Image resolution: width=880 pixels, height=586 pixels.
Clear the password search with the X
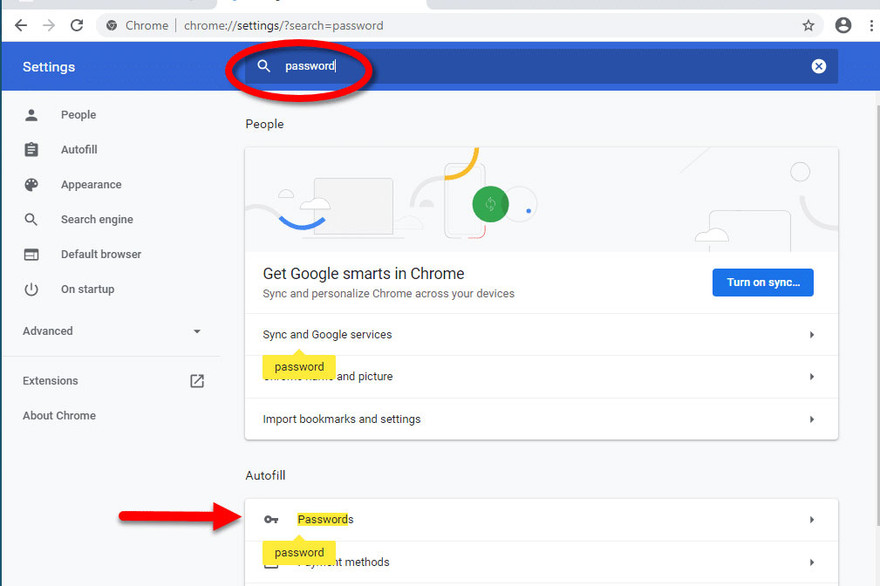819,66
